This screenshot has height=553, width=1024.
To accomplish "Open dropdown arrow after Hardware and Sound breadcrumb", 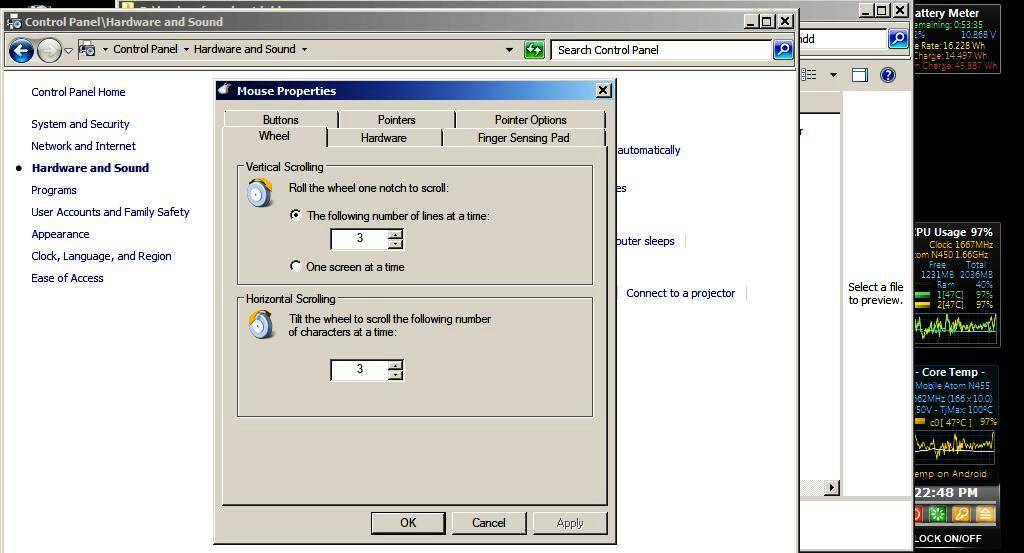I will click(304, 49).
